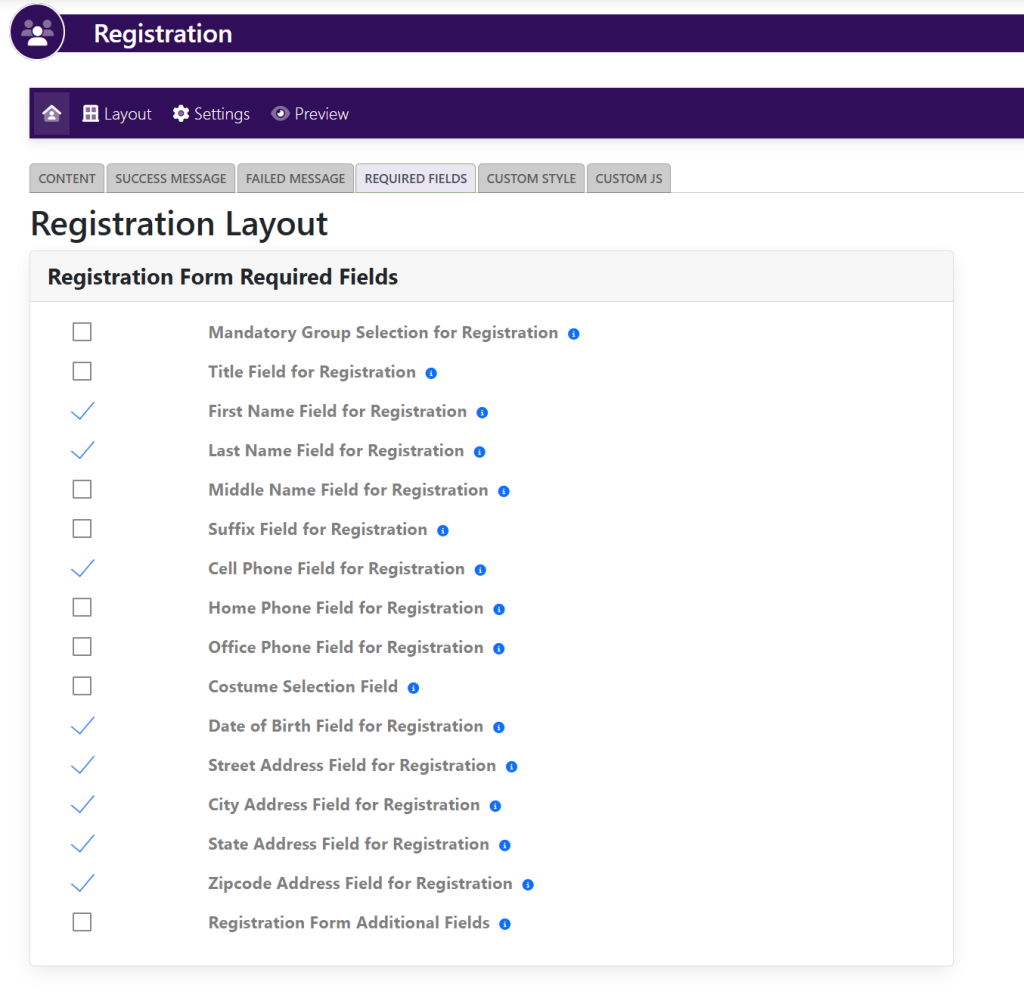Click the Registration users icon in the header
1024x998 pixels.
point(37,33)
